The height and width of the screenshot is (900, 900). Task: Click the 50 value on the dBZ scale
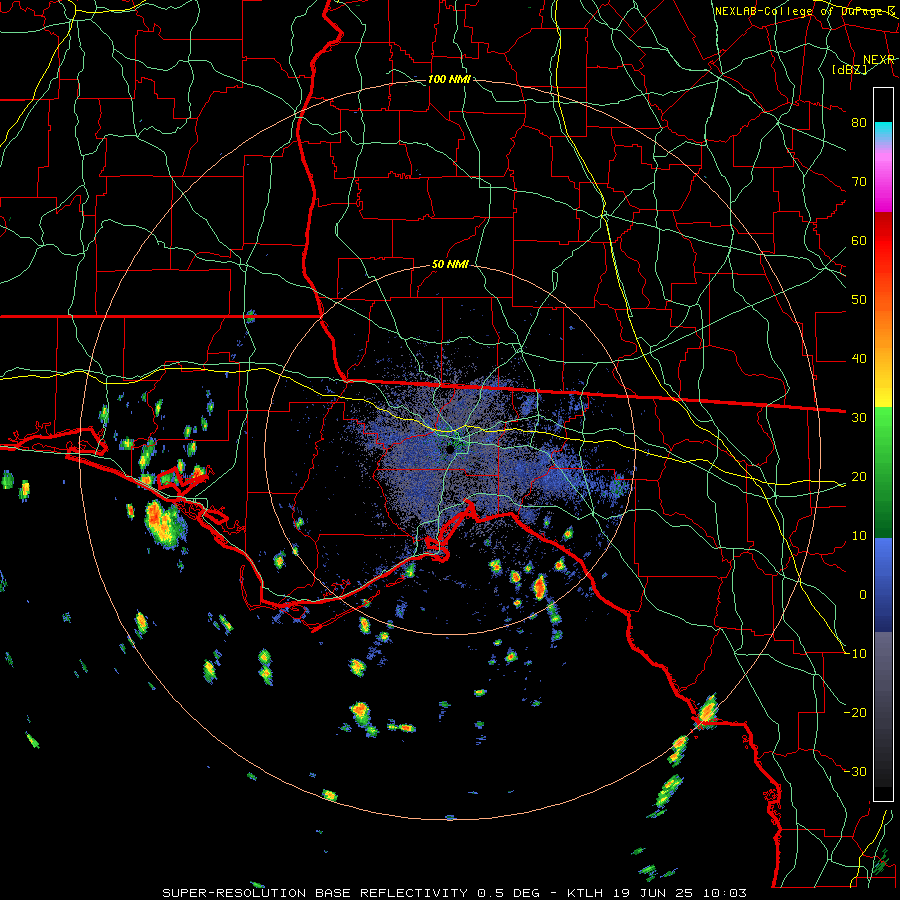(859, 300)
